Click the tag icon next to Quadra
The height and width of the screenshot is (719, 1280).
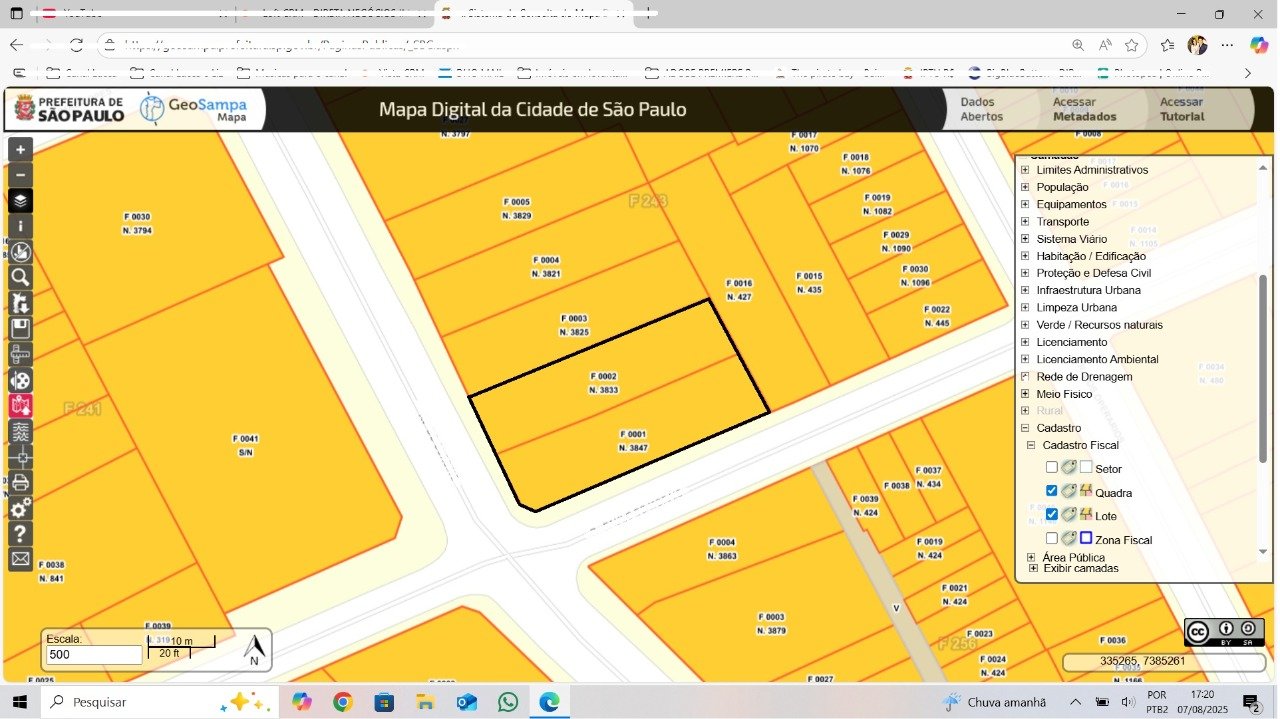(1068, 491)
